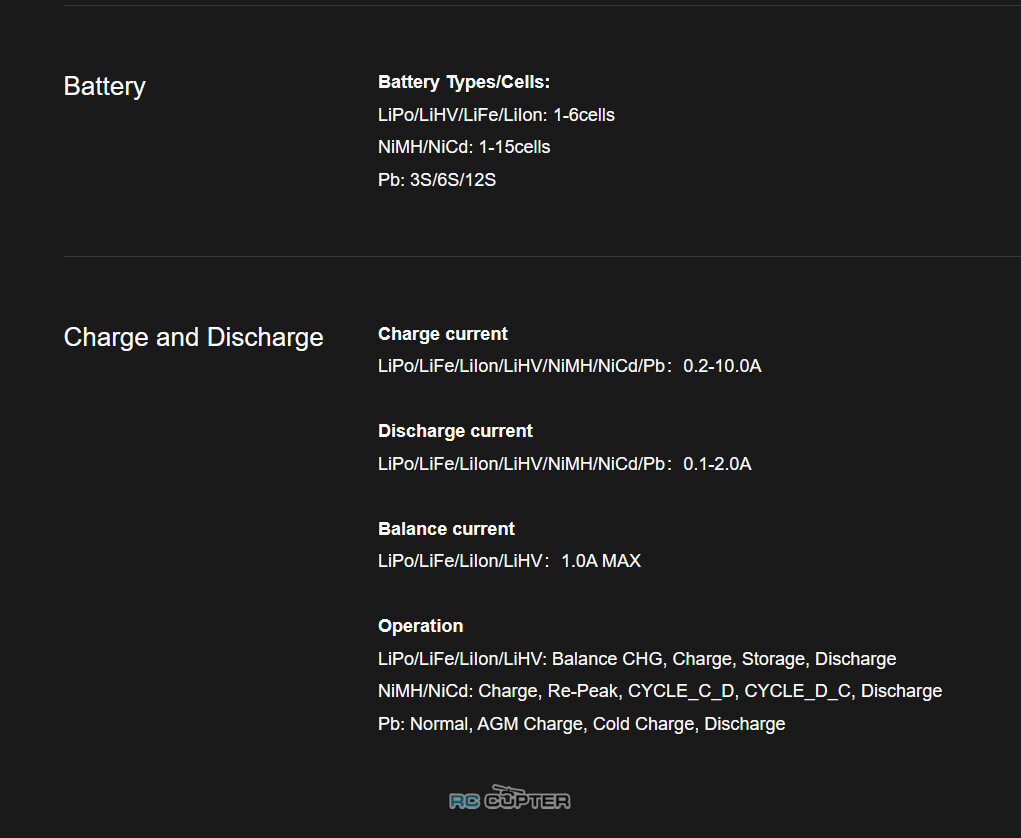Select the 1.0A MAX balance value

(601, 561)
